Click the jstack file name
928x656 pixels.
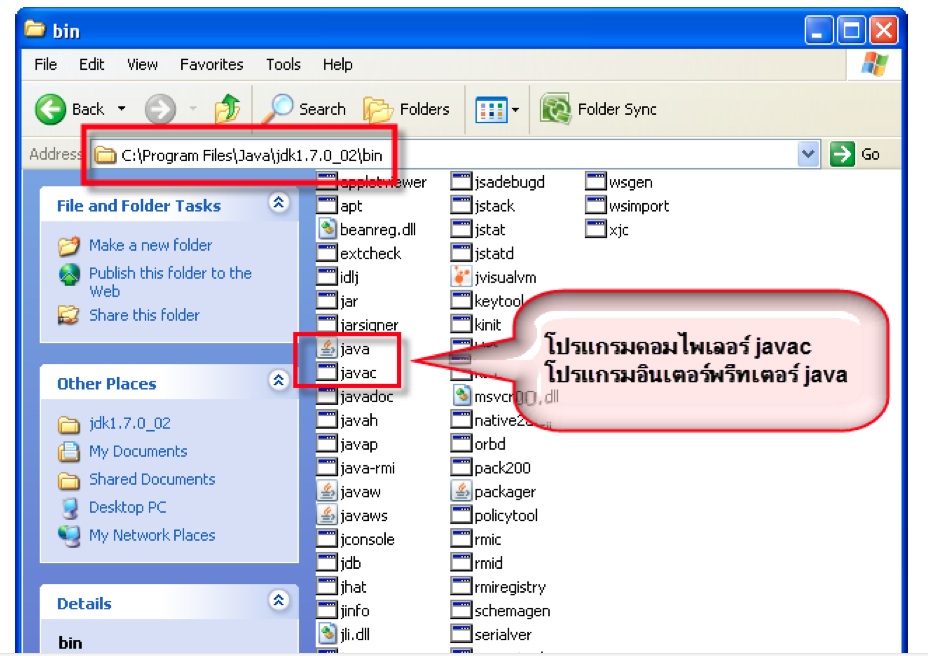494,206
